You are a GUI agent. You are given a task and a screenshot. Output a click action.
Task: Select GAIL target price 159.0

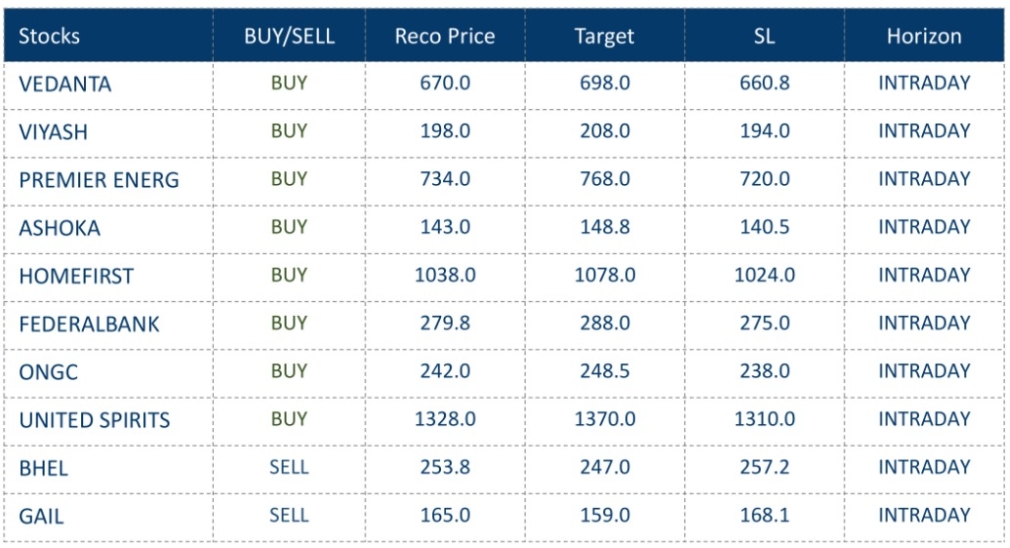[605, 515]
